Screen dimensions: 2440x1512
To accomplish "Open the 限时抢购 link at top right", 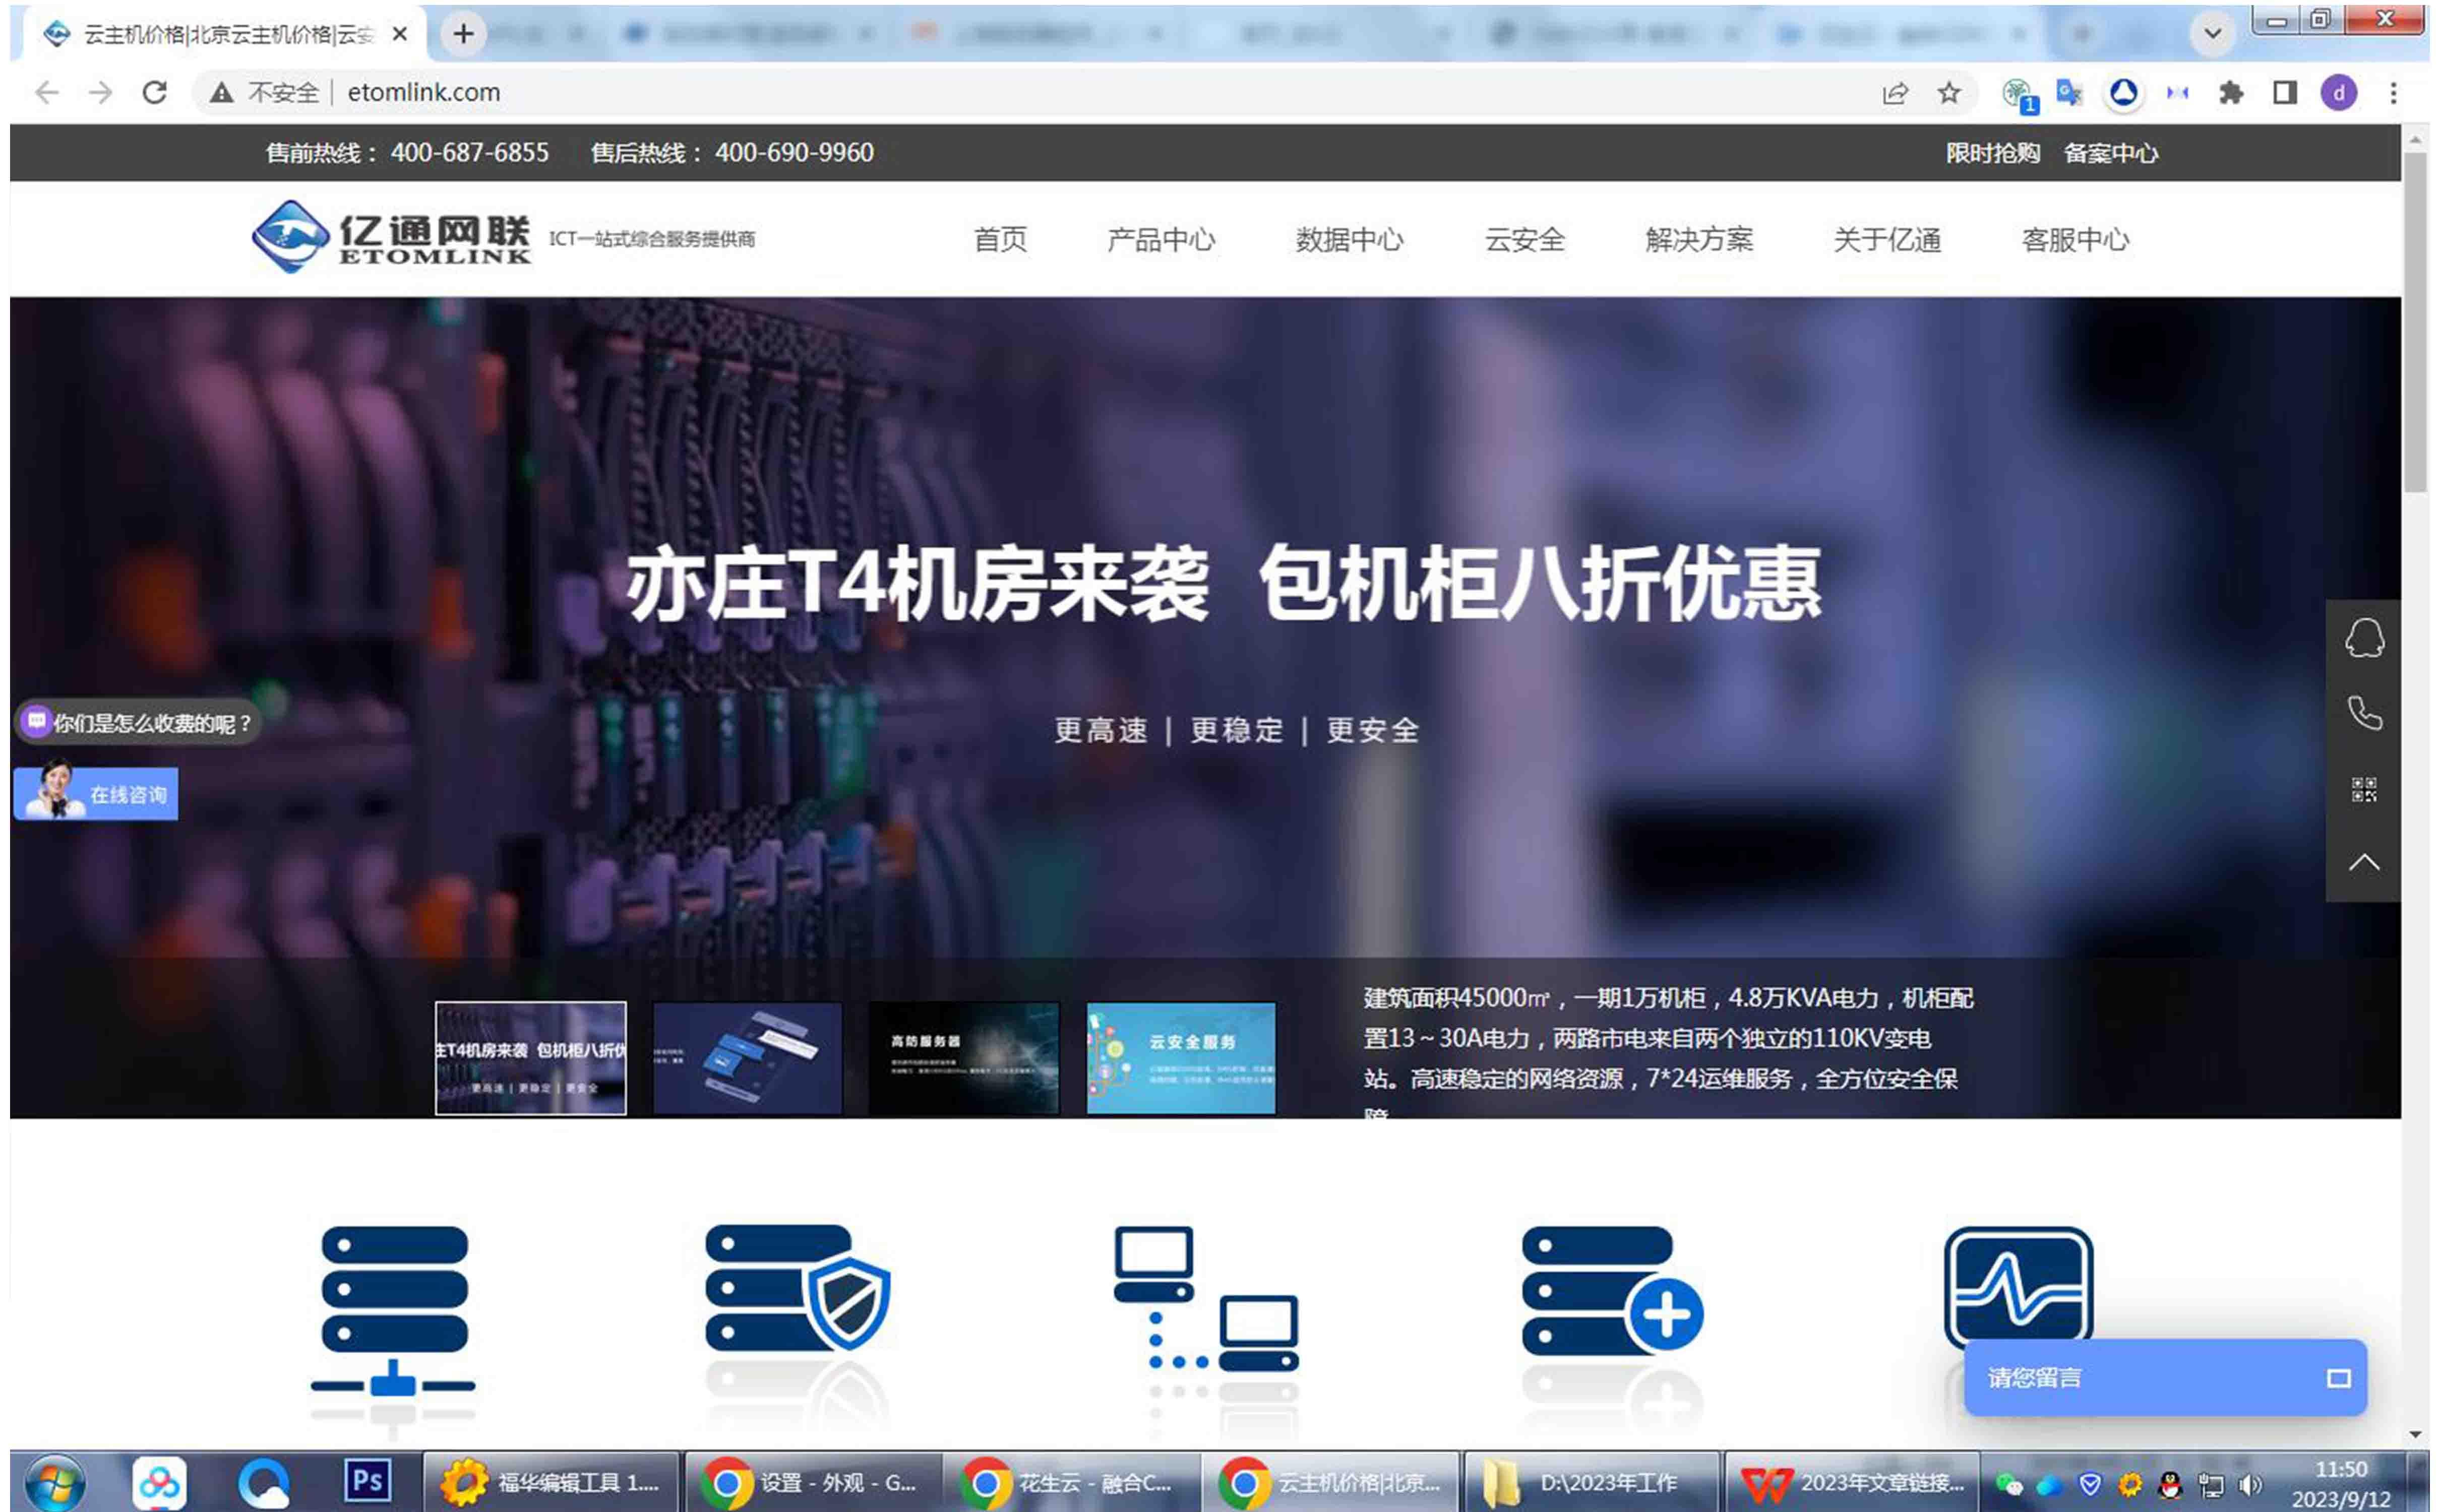I will click(1993, 153).
